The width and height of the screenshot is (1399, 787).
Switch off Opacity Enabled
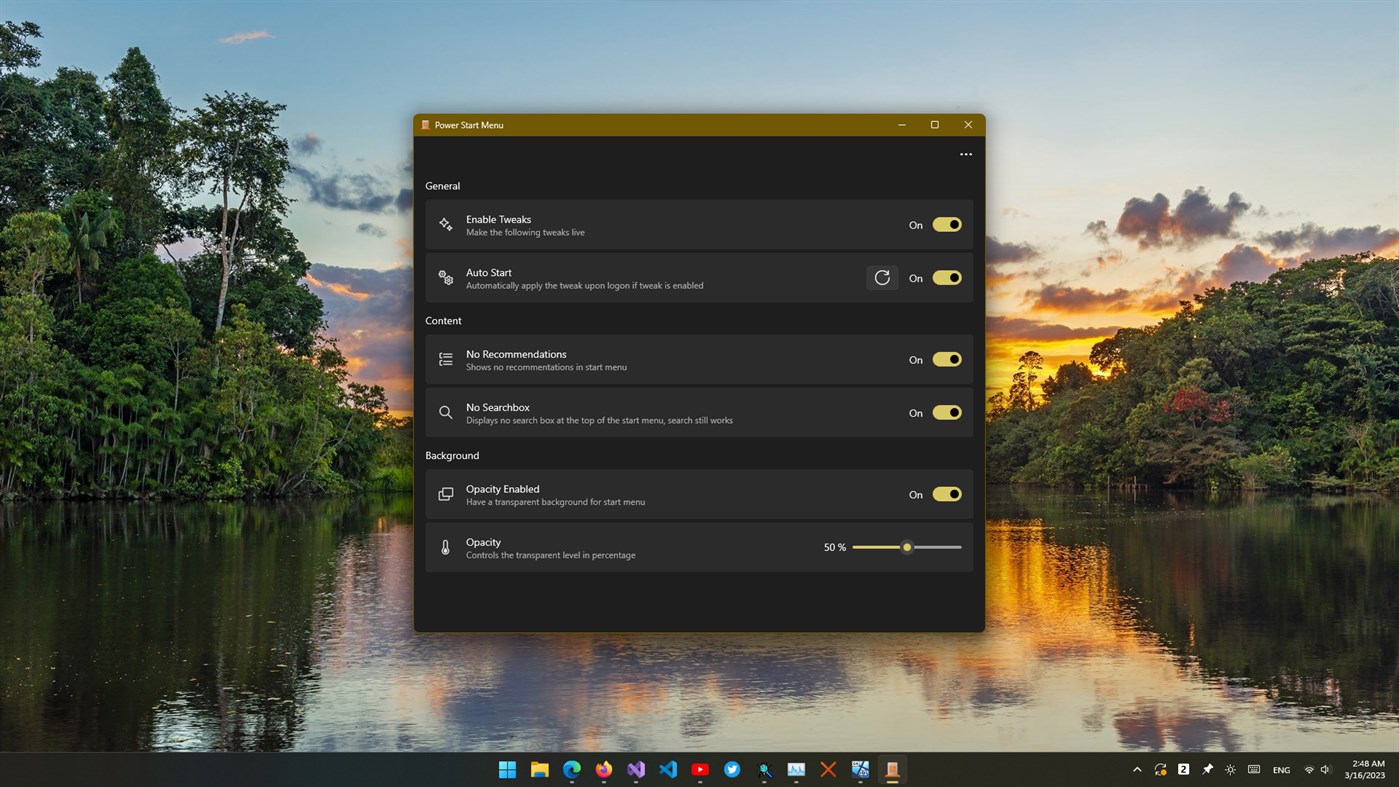coord(946,493)
